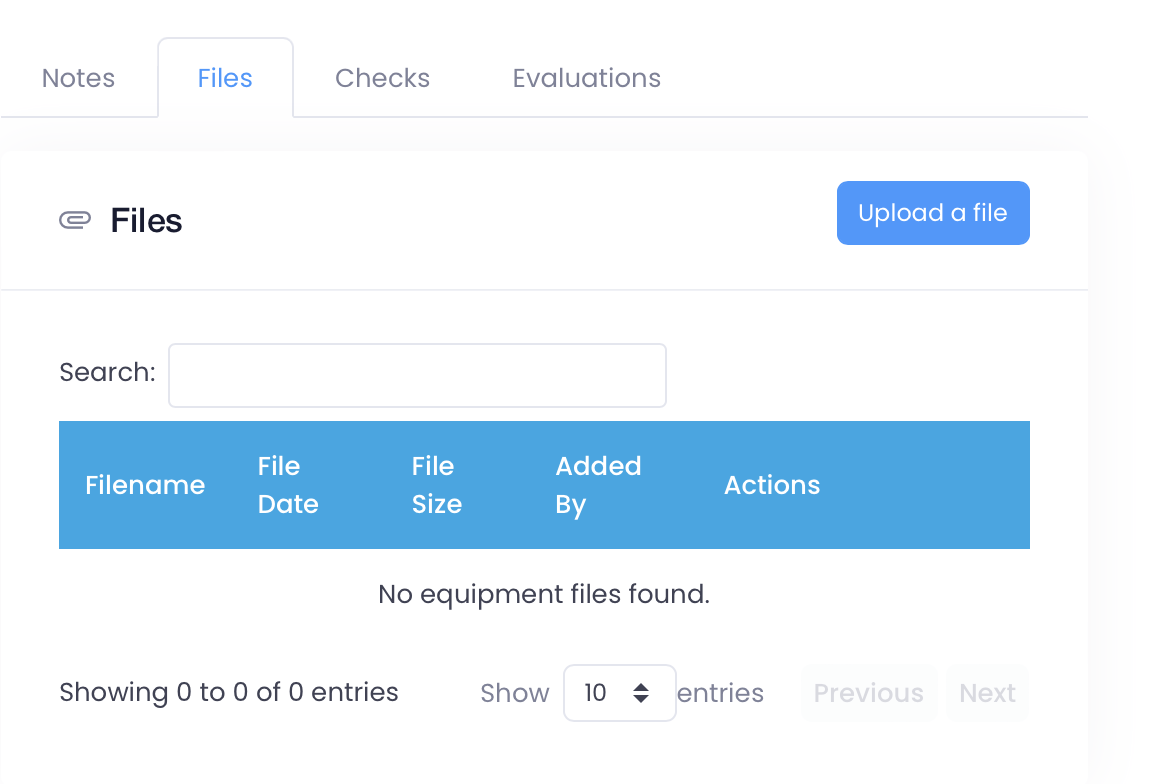Click the Actions column header
1164x784 pixels.
click(x=771, y=485)
